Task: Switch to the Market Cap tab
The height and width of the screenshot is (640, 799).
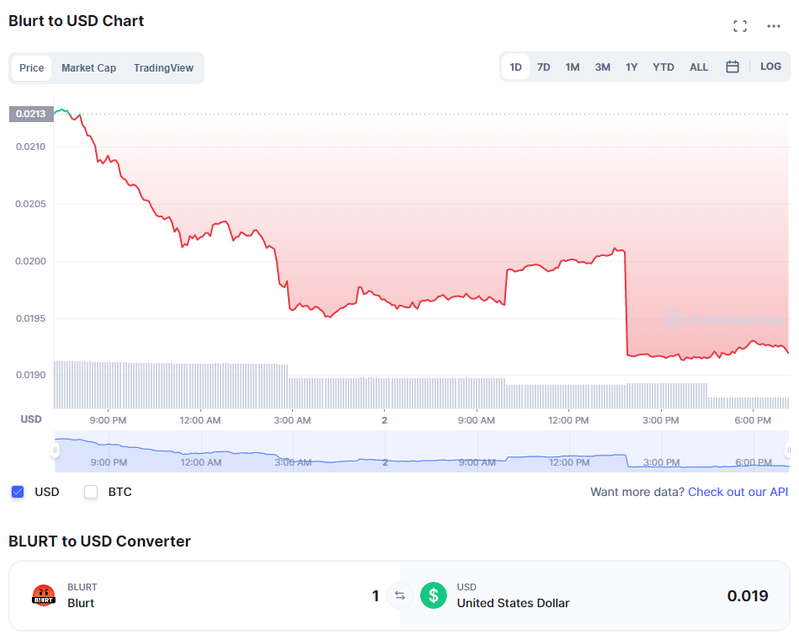Action: [89, 68]
